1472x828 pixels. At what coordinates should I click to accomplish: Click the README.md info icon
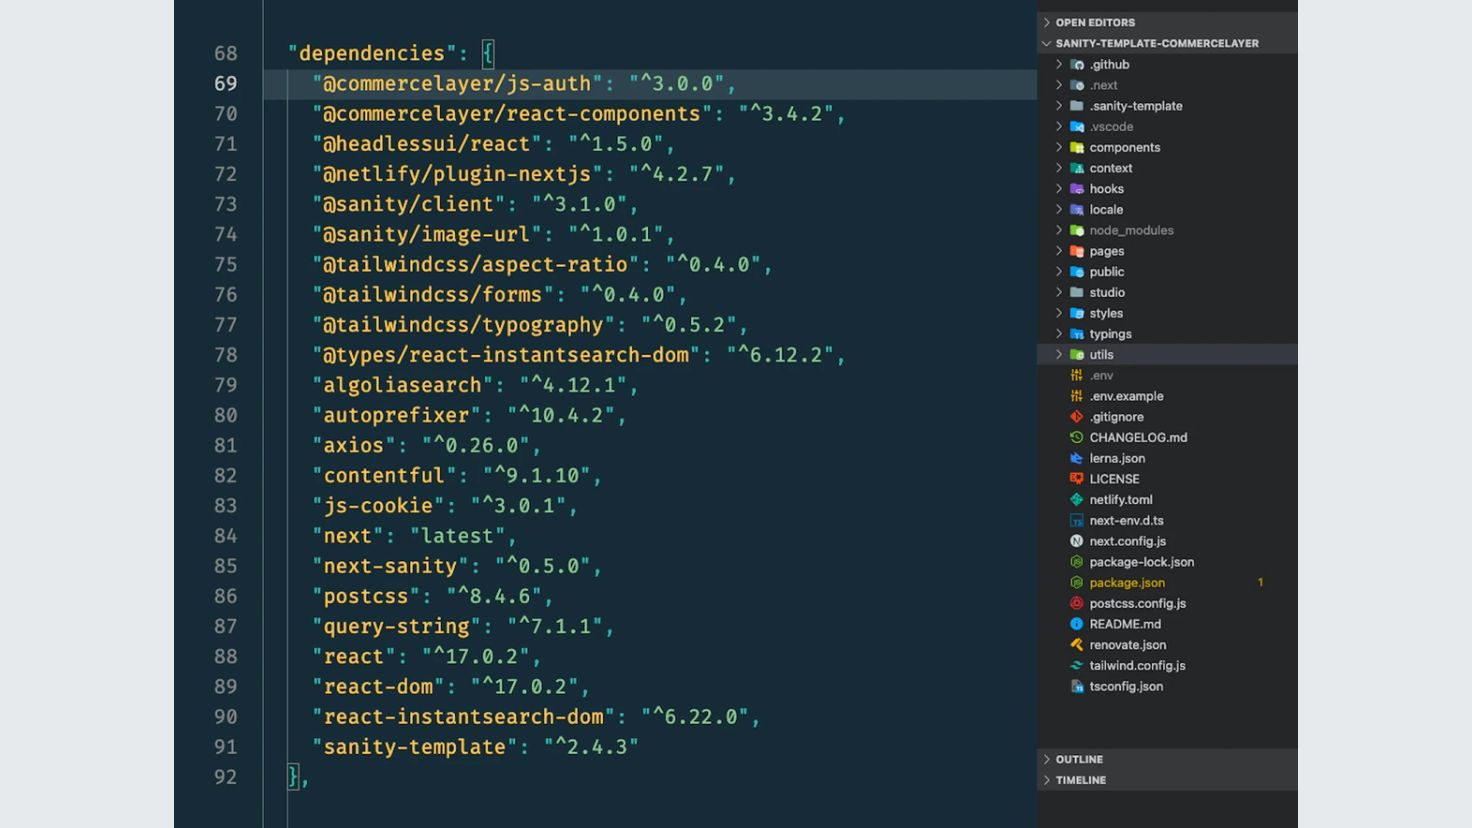click(1077, 624)
